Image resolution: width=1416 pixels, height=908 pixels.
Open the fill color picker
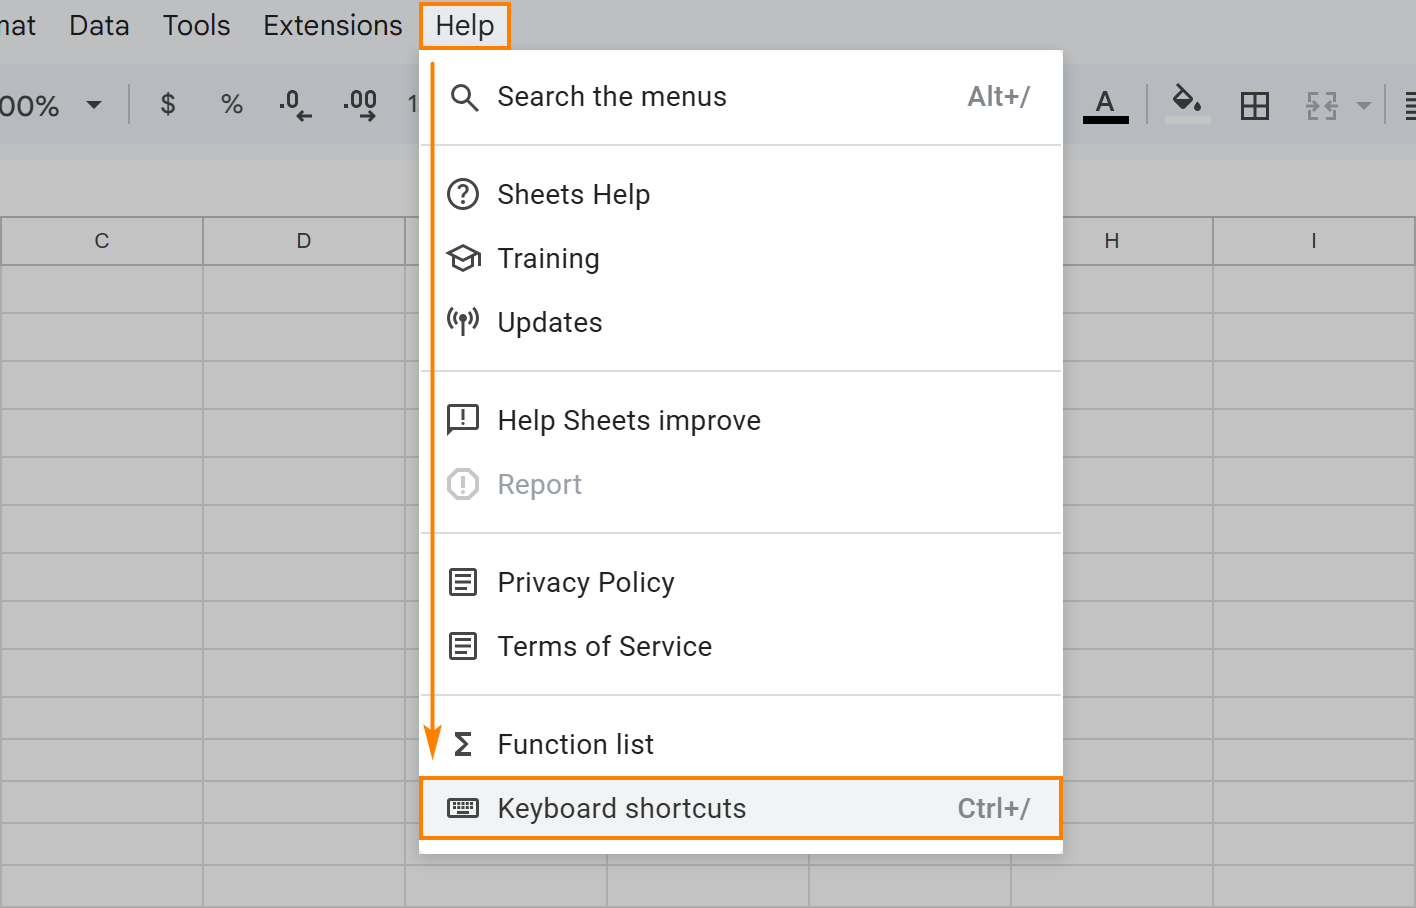pyautogui.click(x=1187, y=104)
